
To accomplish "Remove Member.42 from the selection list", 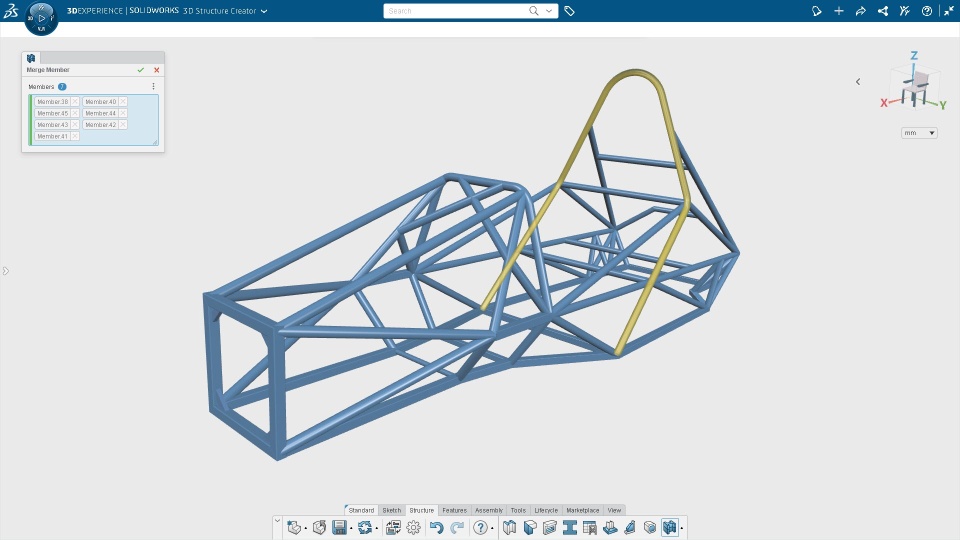I will 123,124.
